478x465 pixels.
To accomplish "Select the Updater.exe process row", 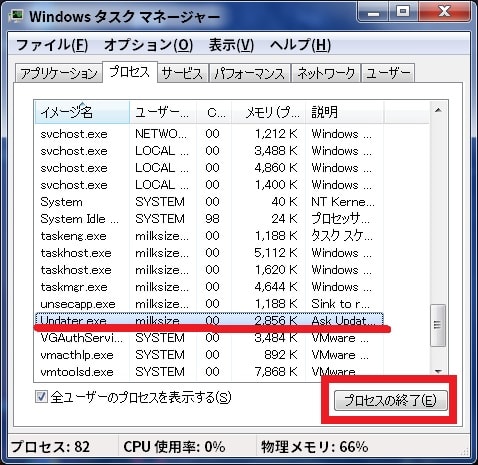I will coord(209,321).
